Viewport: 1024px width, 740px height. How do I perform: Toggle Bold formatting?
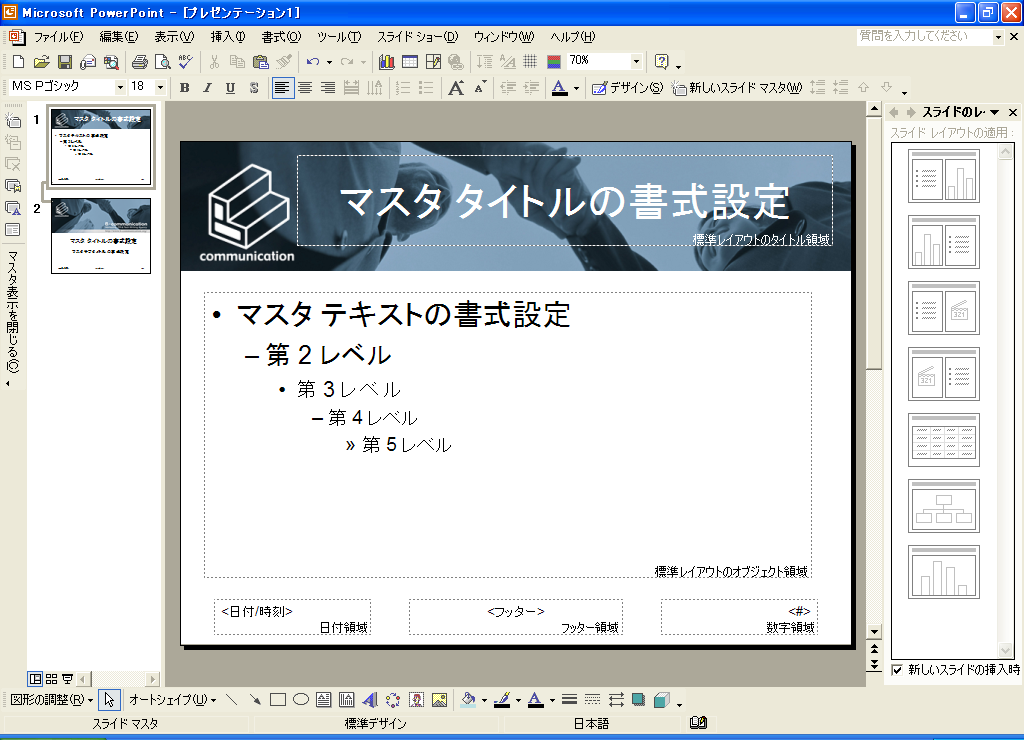(x=184, y=88)
